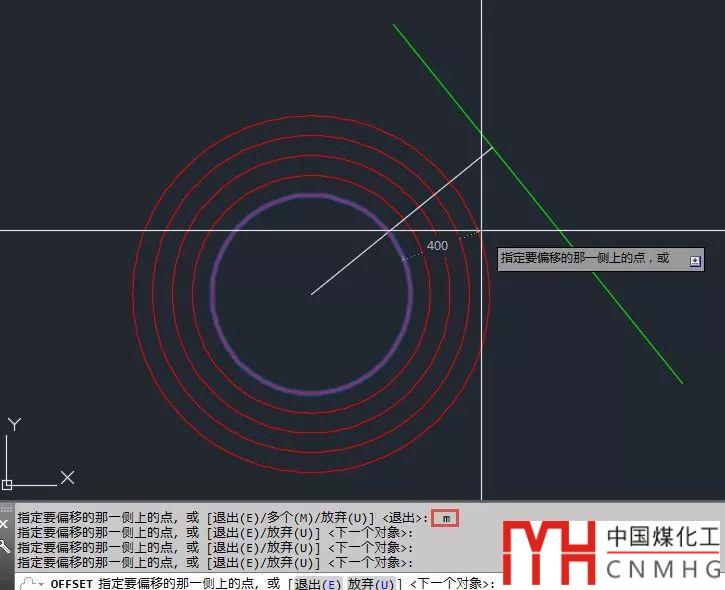Click the CNMHG logo watermark
The height and width of the screenshot is (590, 725).
click(612, 550)
